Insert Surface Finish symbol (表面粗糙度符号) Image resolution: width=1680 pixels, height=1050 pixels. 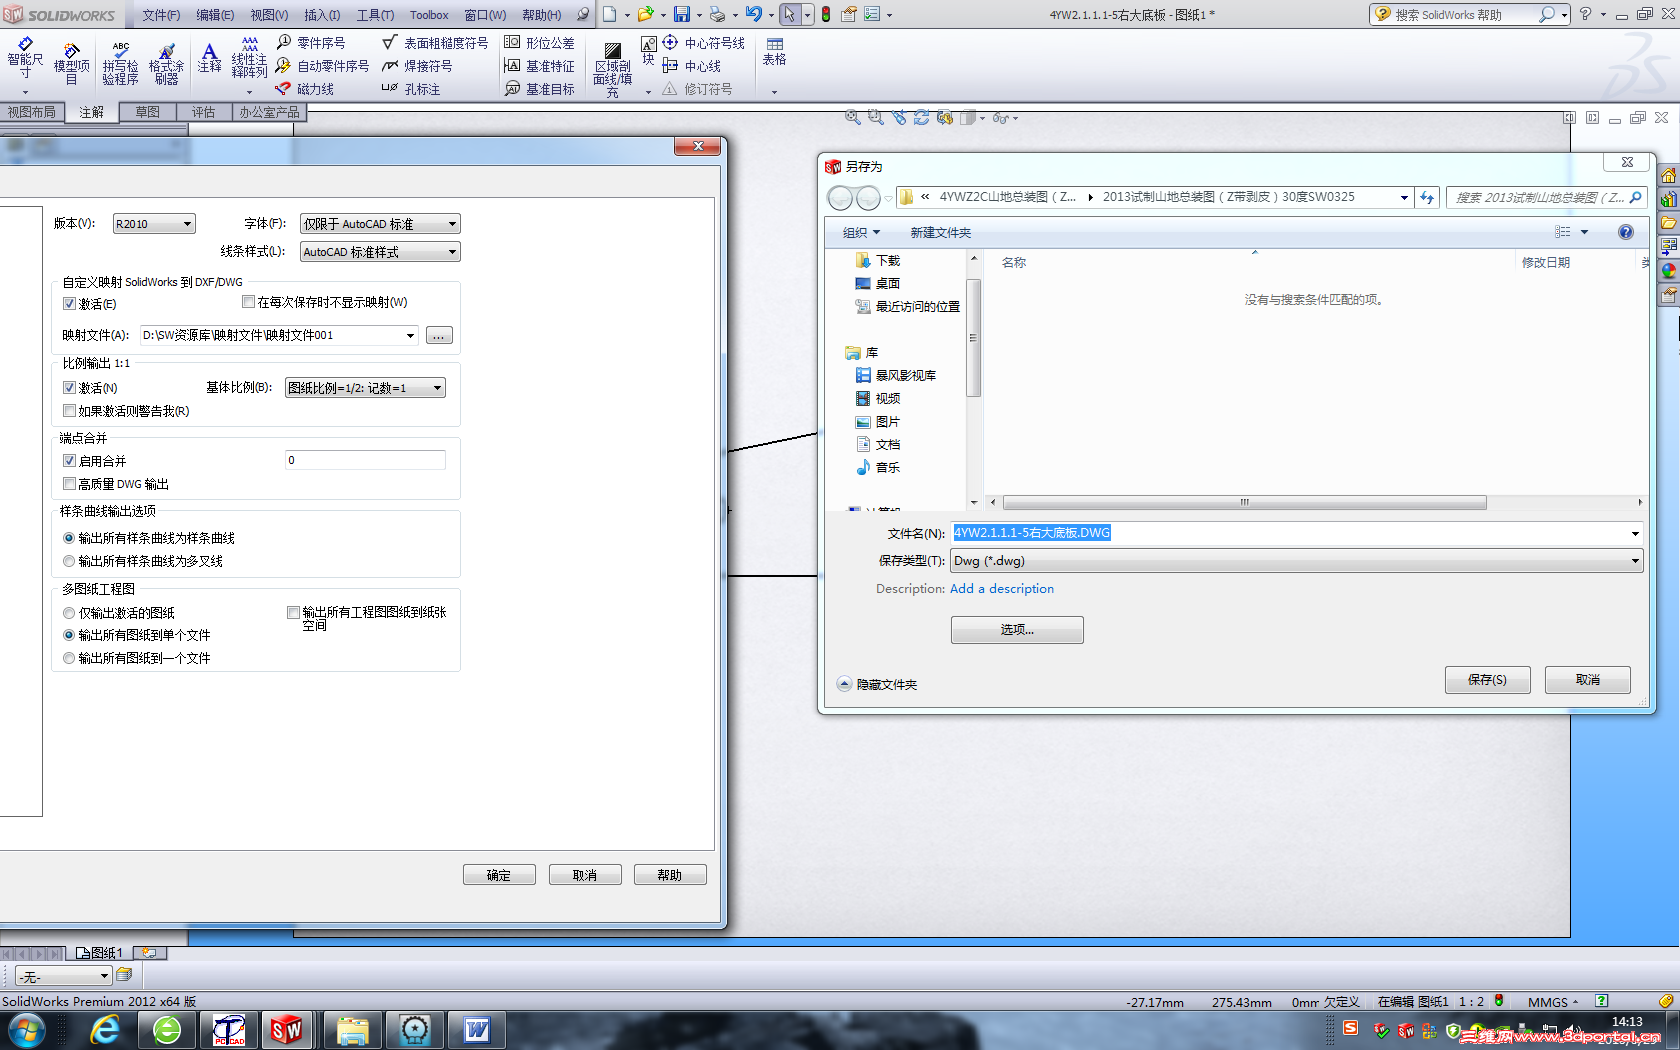click(x=435, y=42)
